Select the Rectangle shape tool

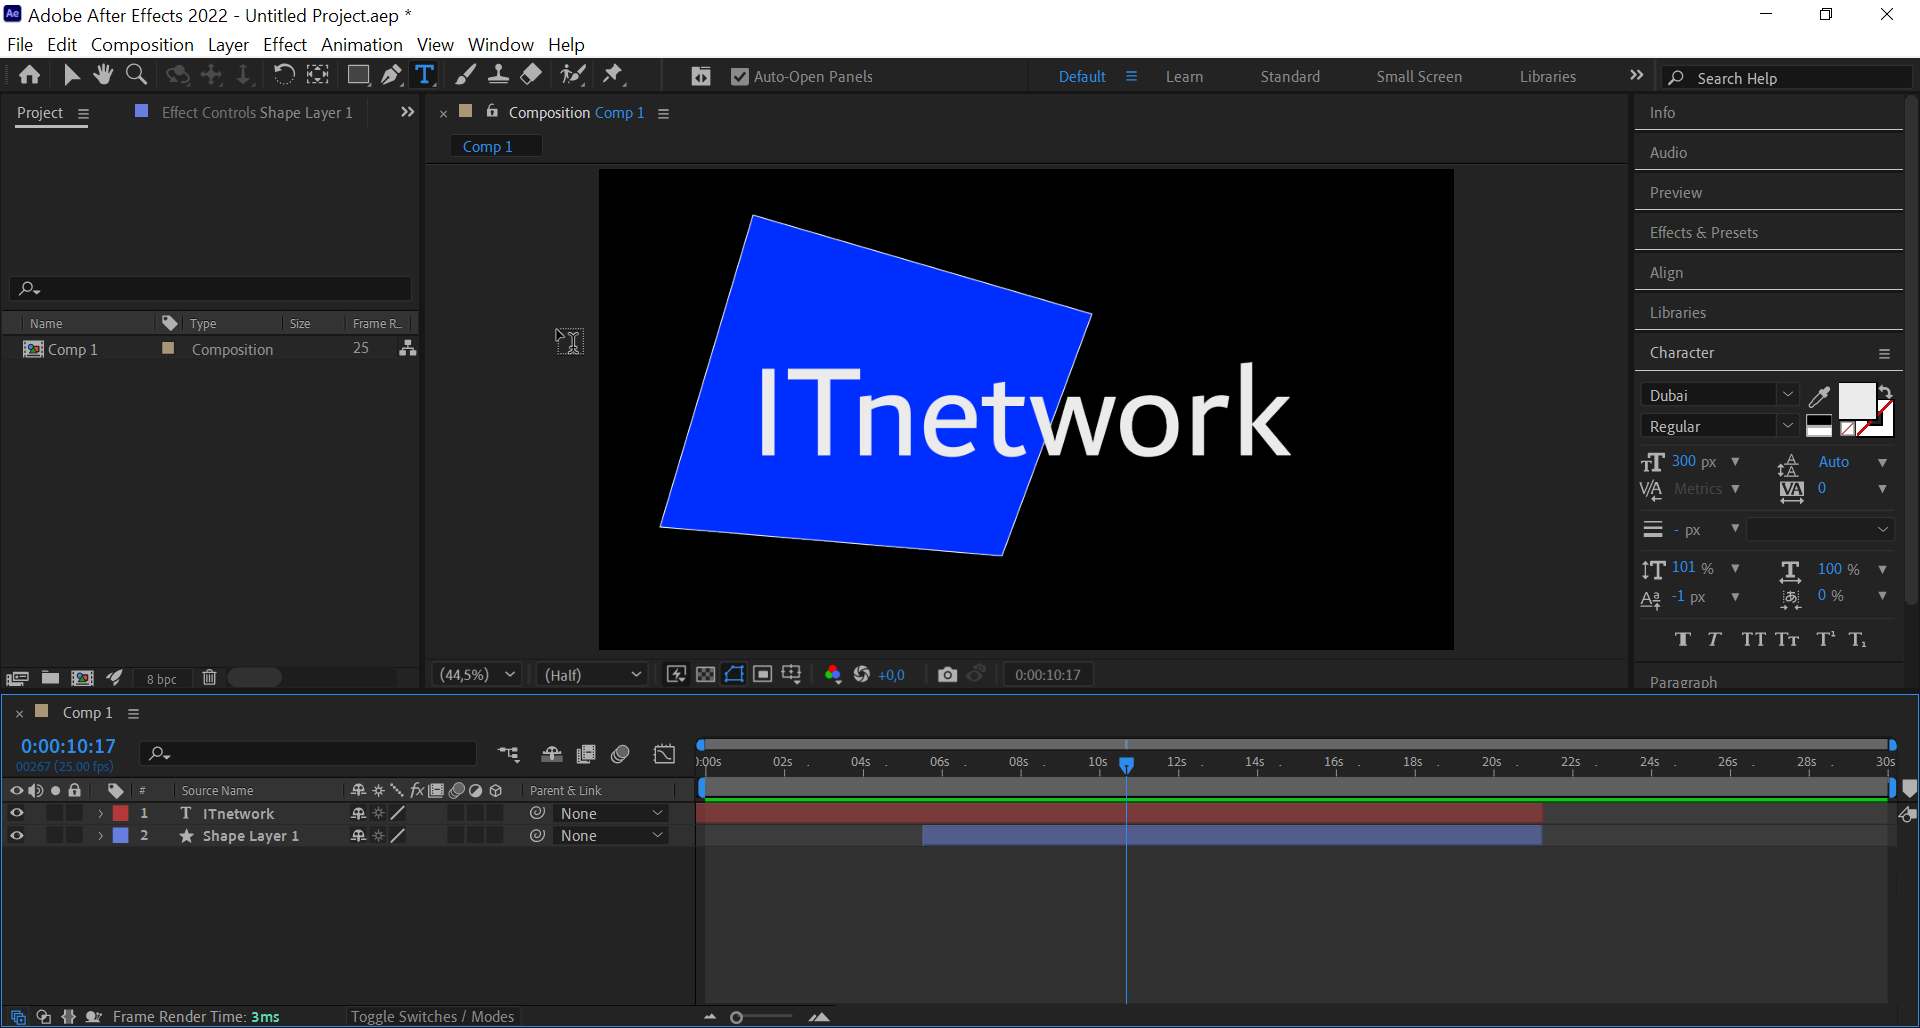click(358, 74)
